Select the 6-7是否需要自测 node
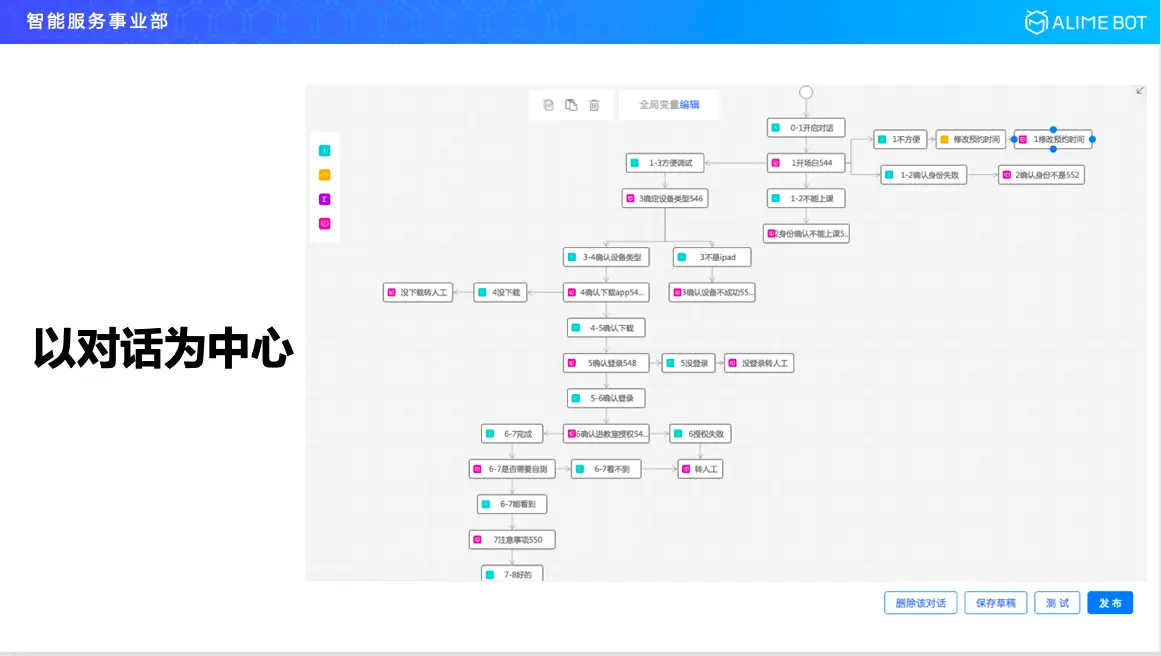Image resolution: width=1161 pixels, height=656 pixels. (512, 469)
